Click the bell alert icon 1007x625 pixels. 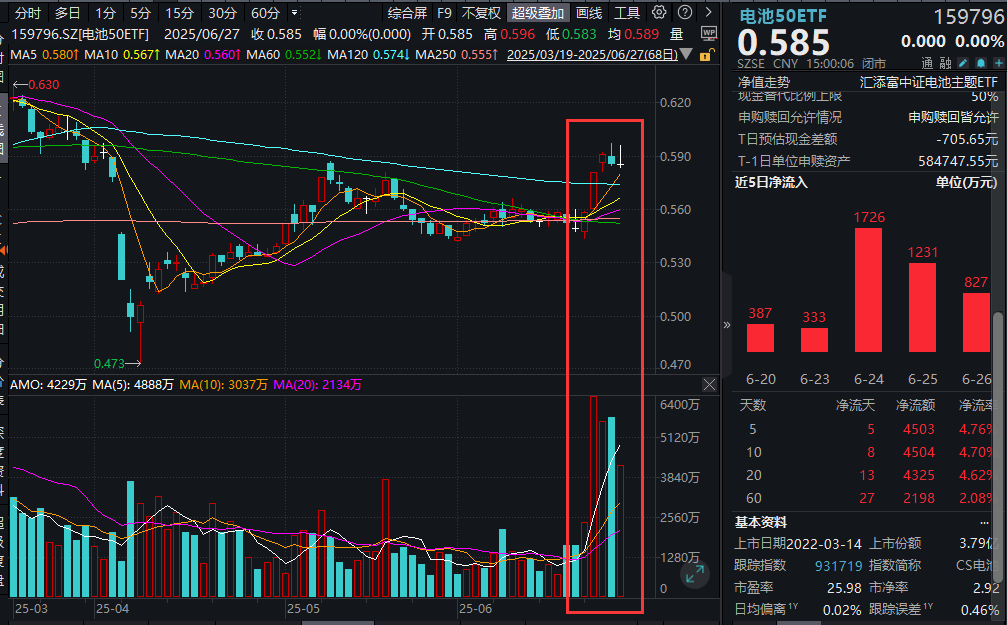click(x=981, y=63)
